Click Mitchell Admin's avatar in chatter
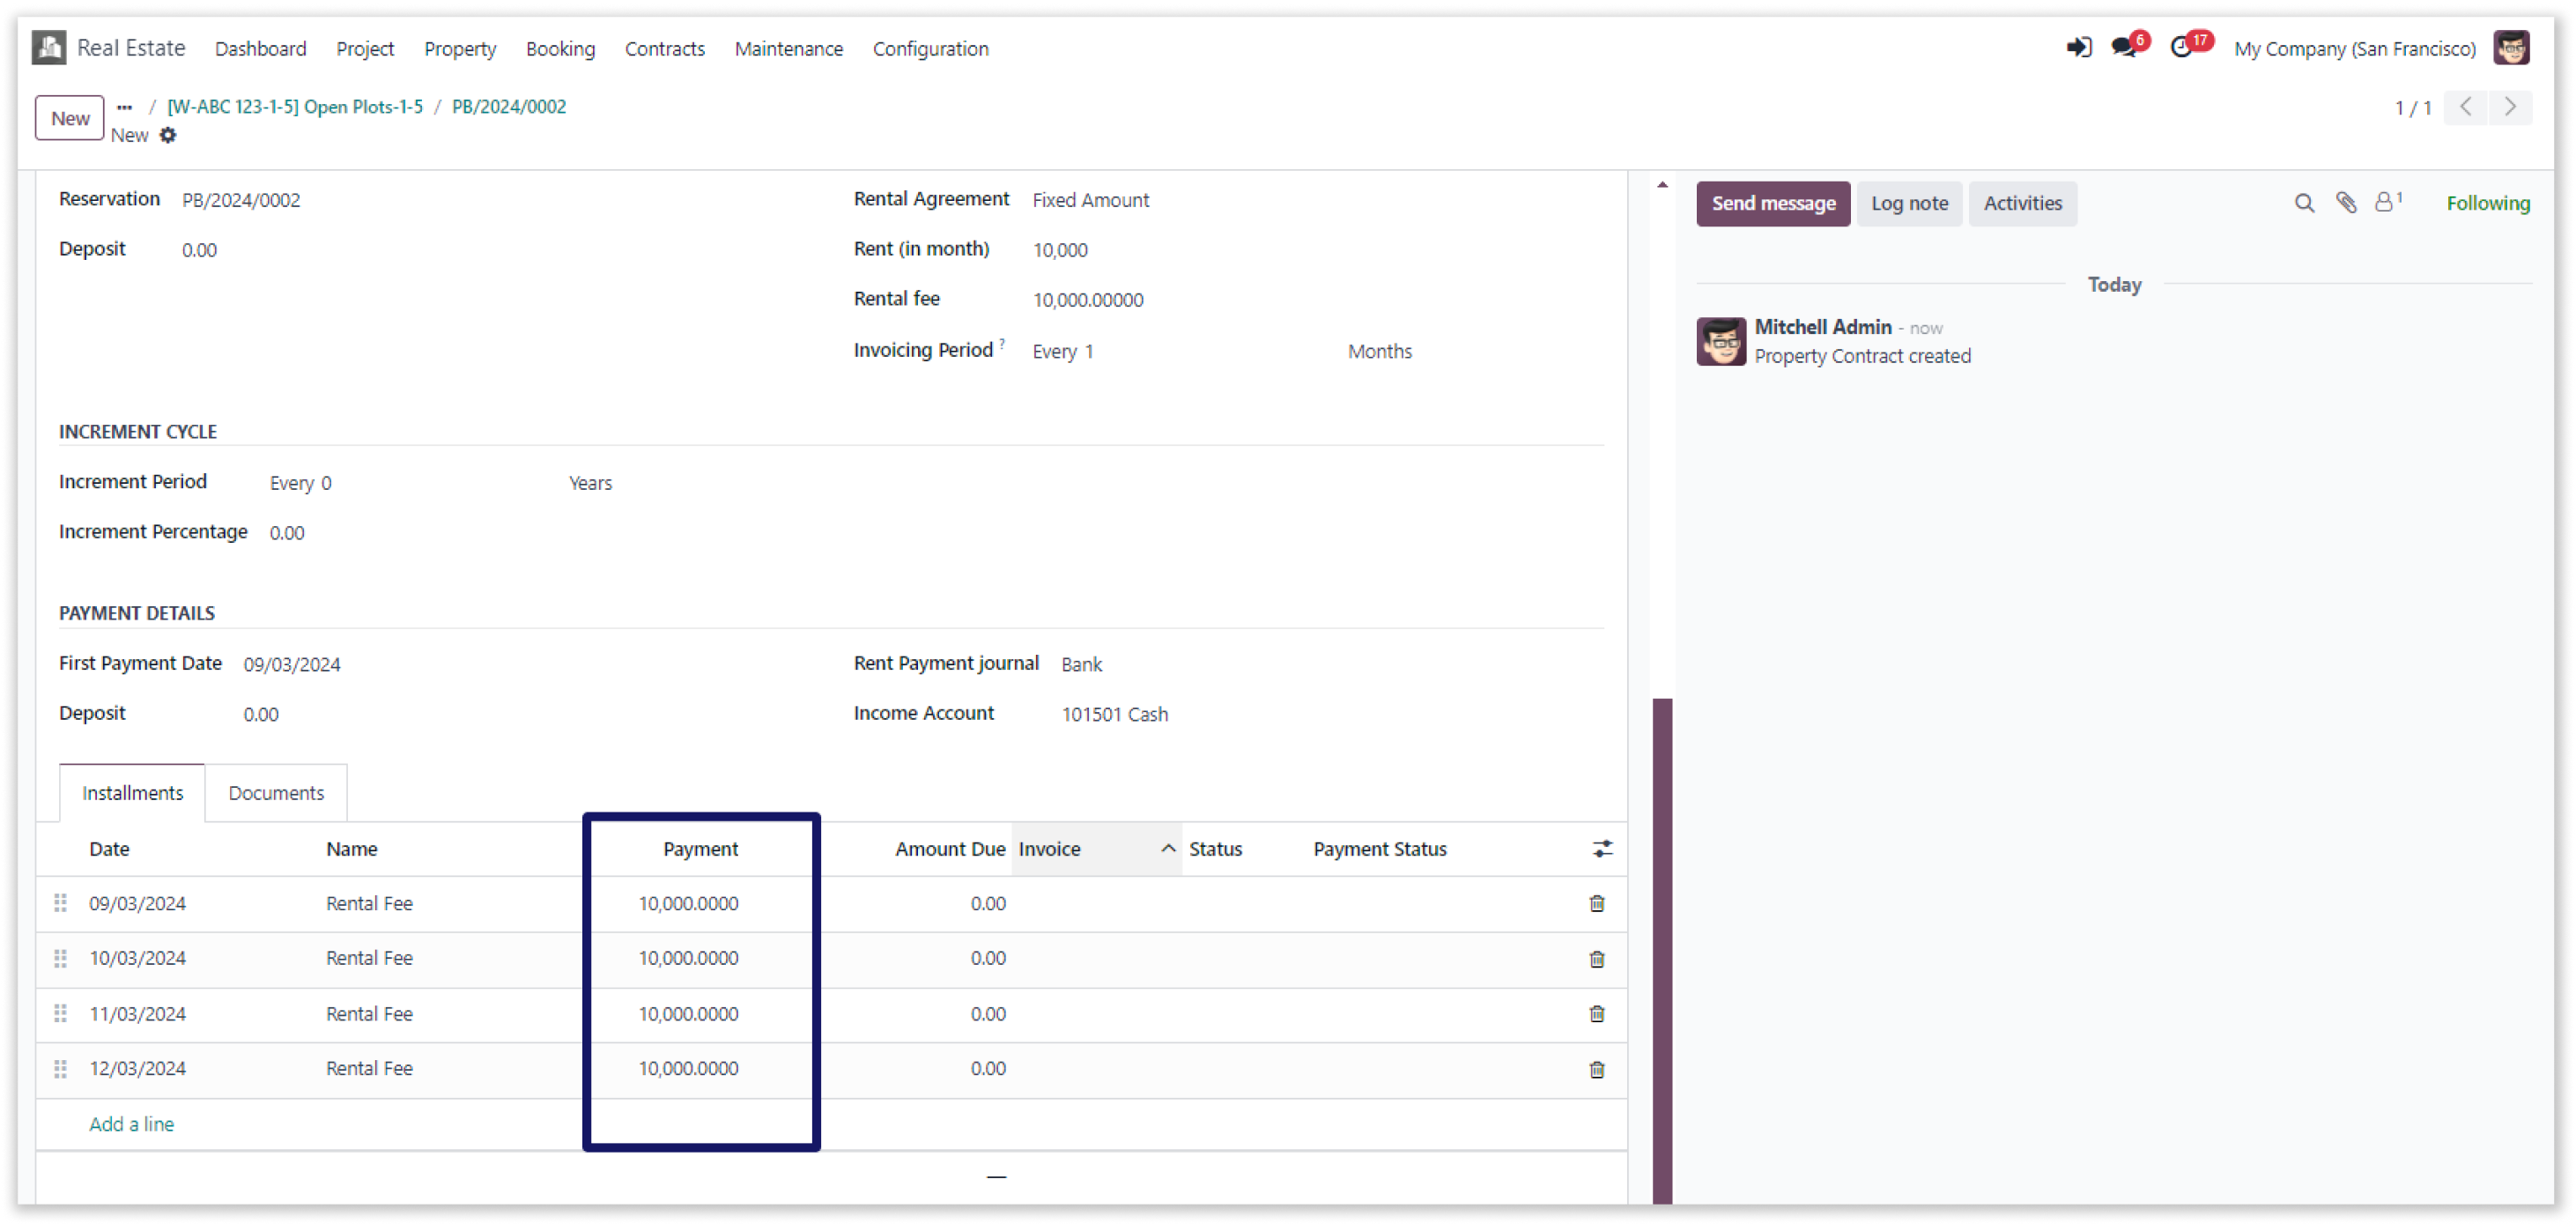 (1720, 341)
